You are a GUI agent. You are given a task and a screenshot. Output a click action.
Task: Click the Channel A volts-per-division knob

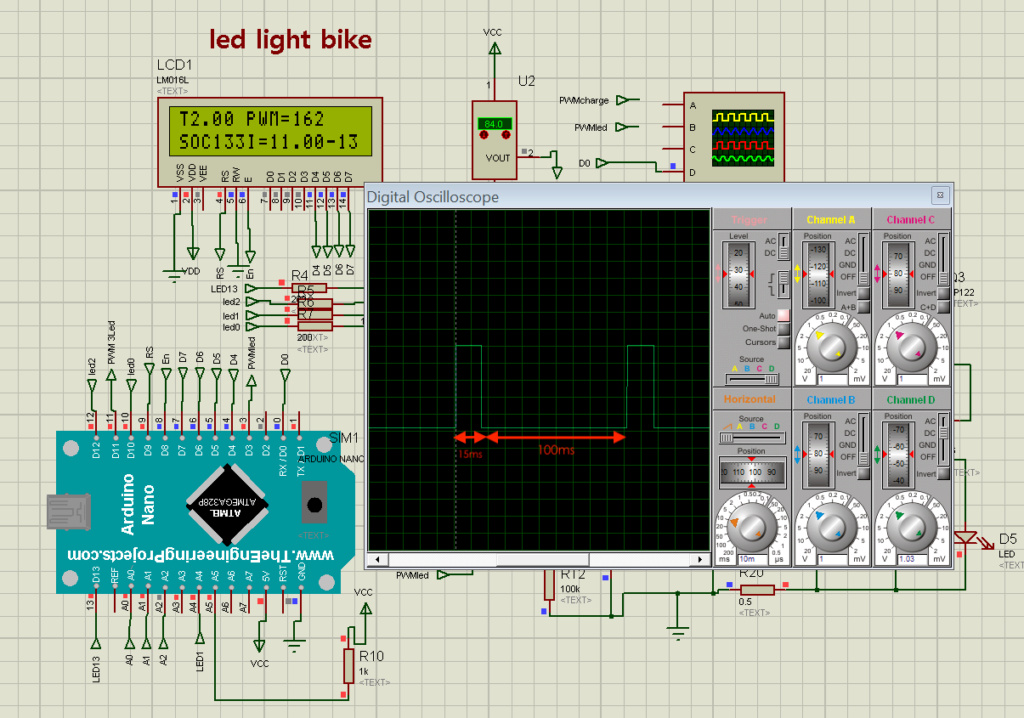click(831, 346)
